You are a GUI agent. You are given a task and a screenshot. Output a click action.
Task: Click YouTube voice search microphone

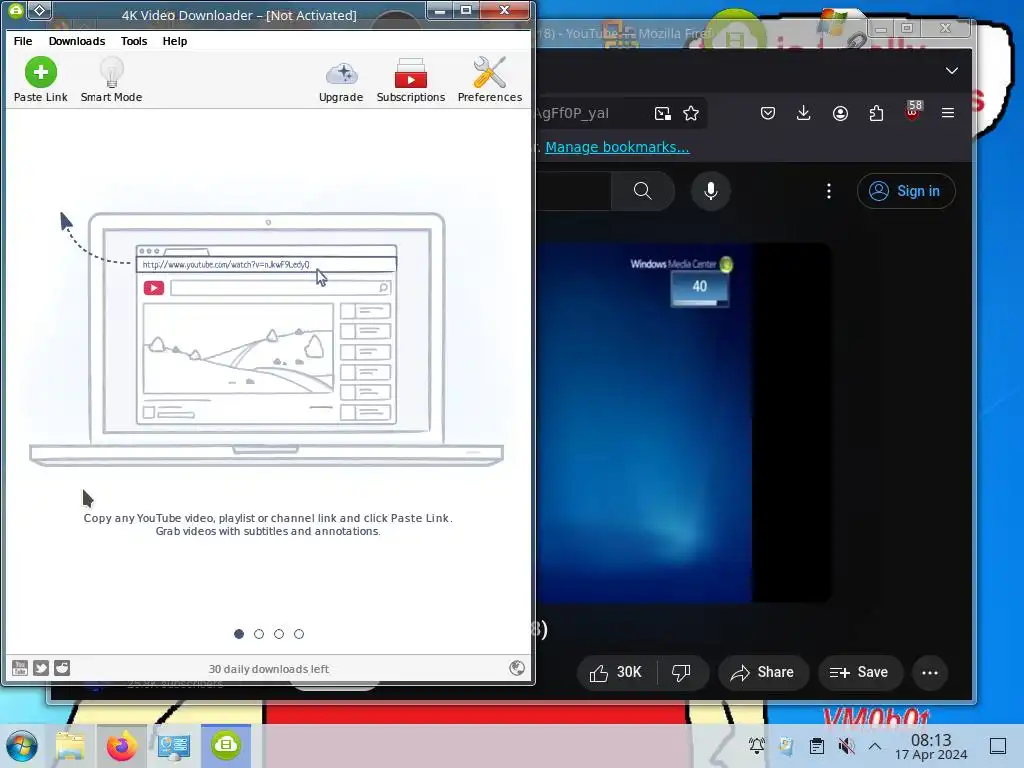tap(711, 191)
